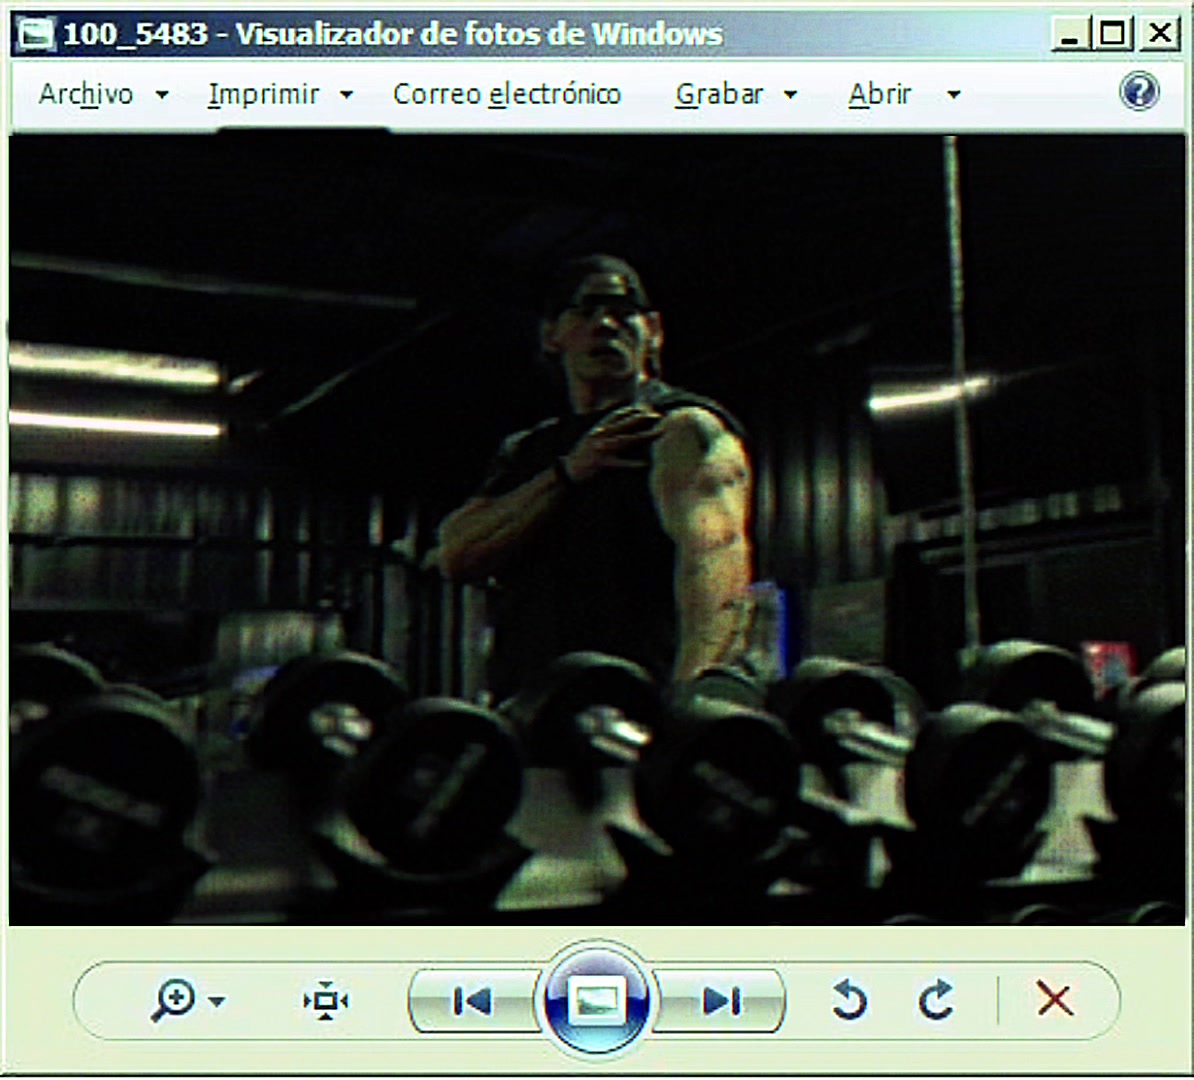This screenshot has height=1080, width=1194.
Task: Click Correo electrónico option
Action: (507, 94)
